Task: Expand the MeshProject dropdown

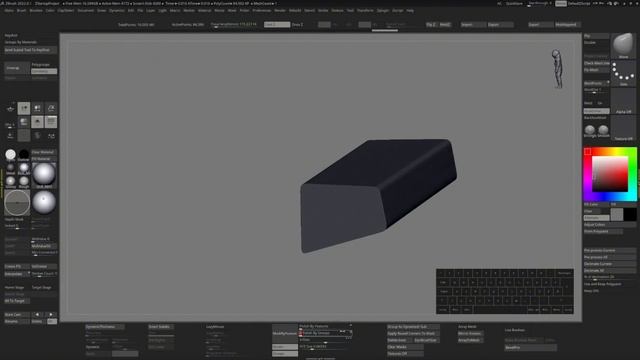Action: pos(596,83)
